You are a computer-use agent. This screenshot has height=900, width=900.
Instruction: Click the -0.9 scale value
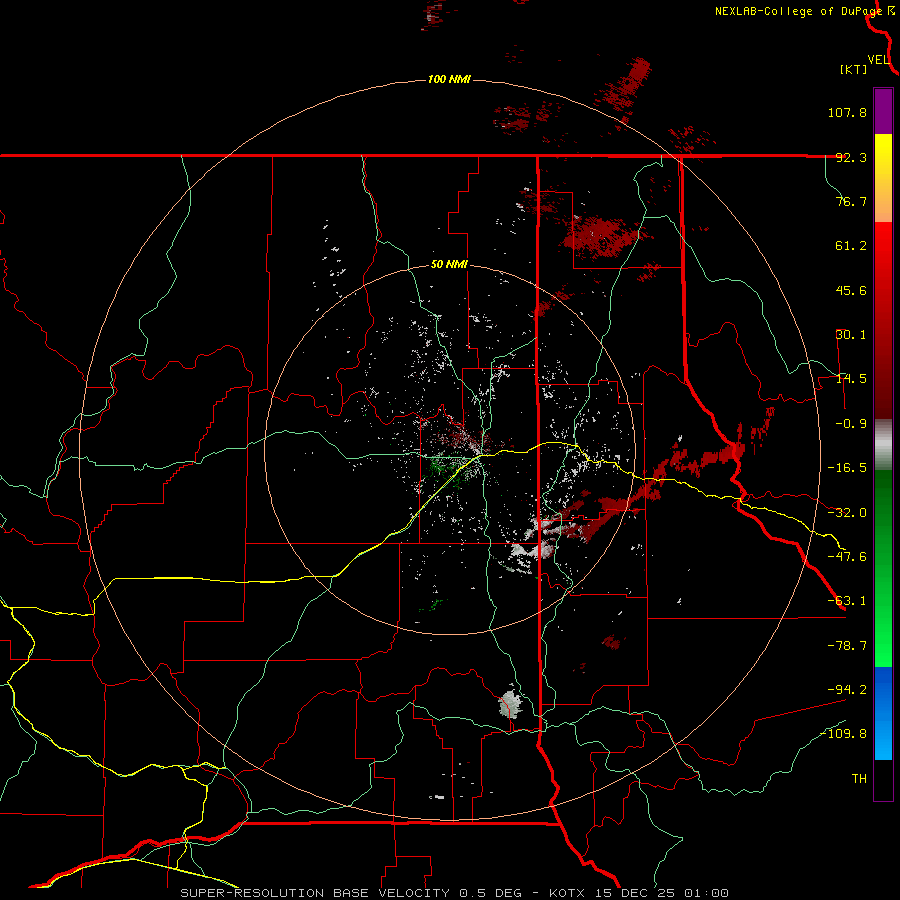coord(851,424)
